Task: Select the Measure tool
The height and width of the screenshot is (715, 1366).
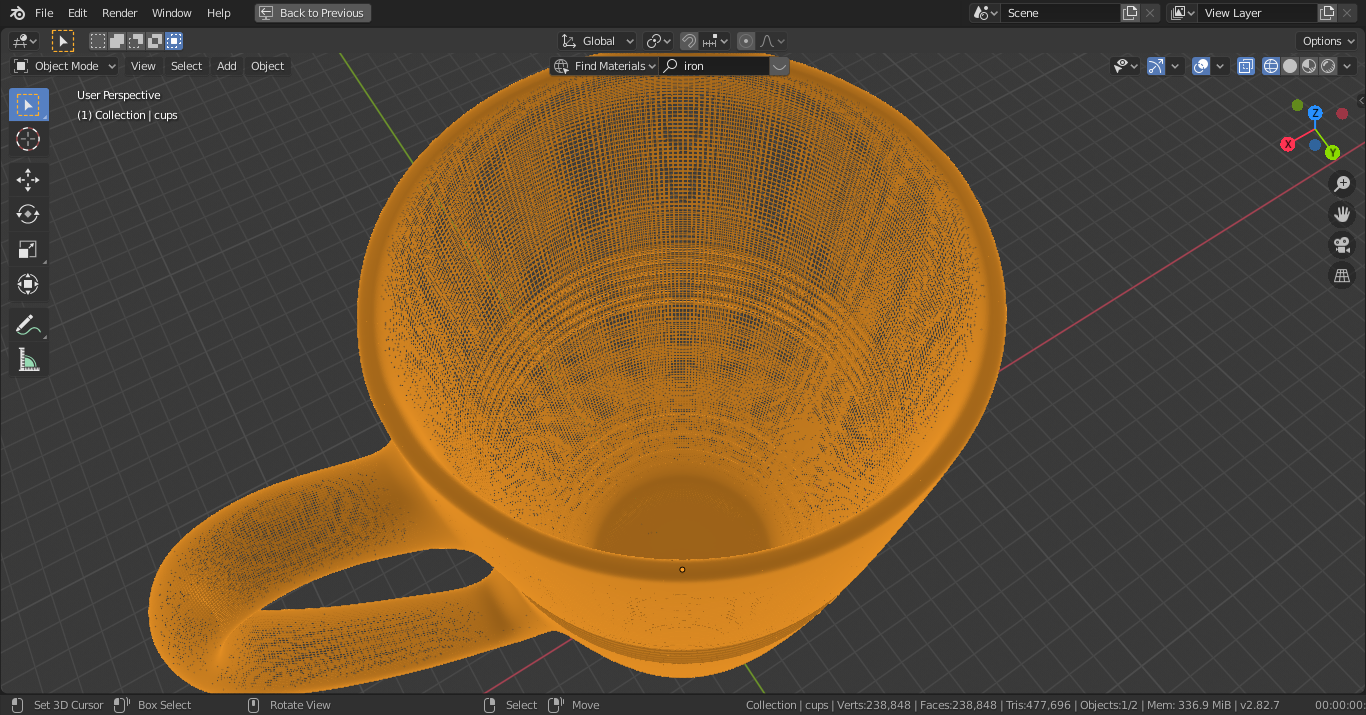Action: pos(28,358)
